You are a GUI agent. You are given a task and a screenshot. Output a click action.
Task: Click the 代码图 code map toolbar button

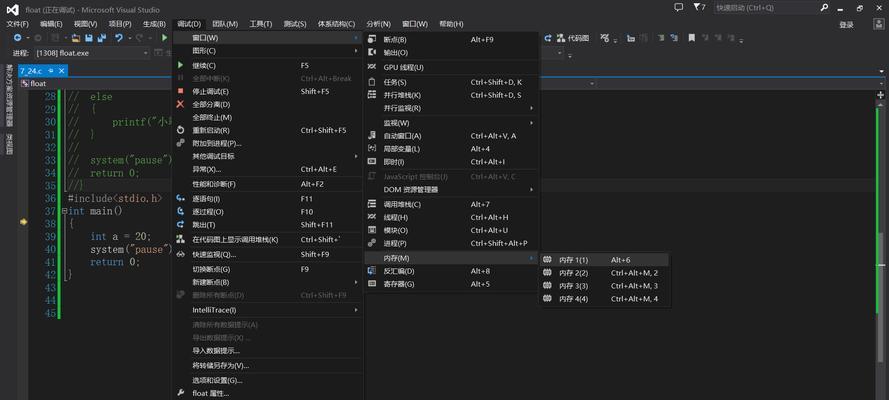(573, 38)
